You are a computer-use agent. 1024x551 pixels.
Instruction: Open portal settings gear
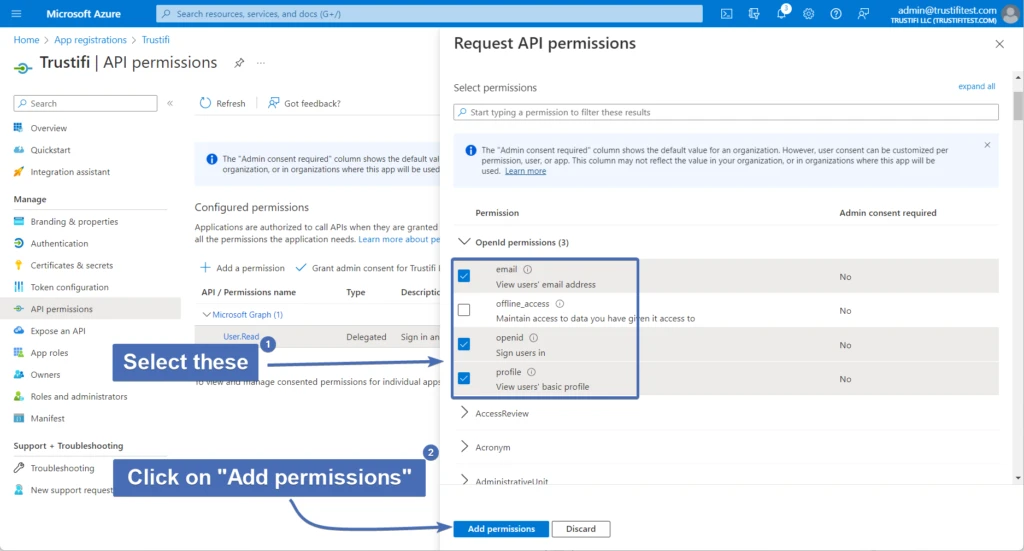coord(808,14)
